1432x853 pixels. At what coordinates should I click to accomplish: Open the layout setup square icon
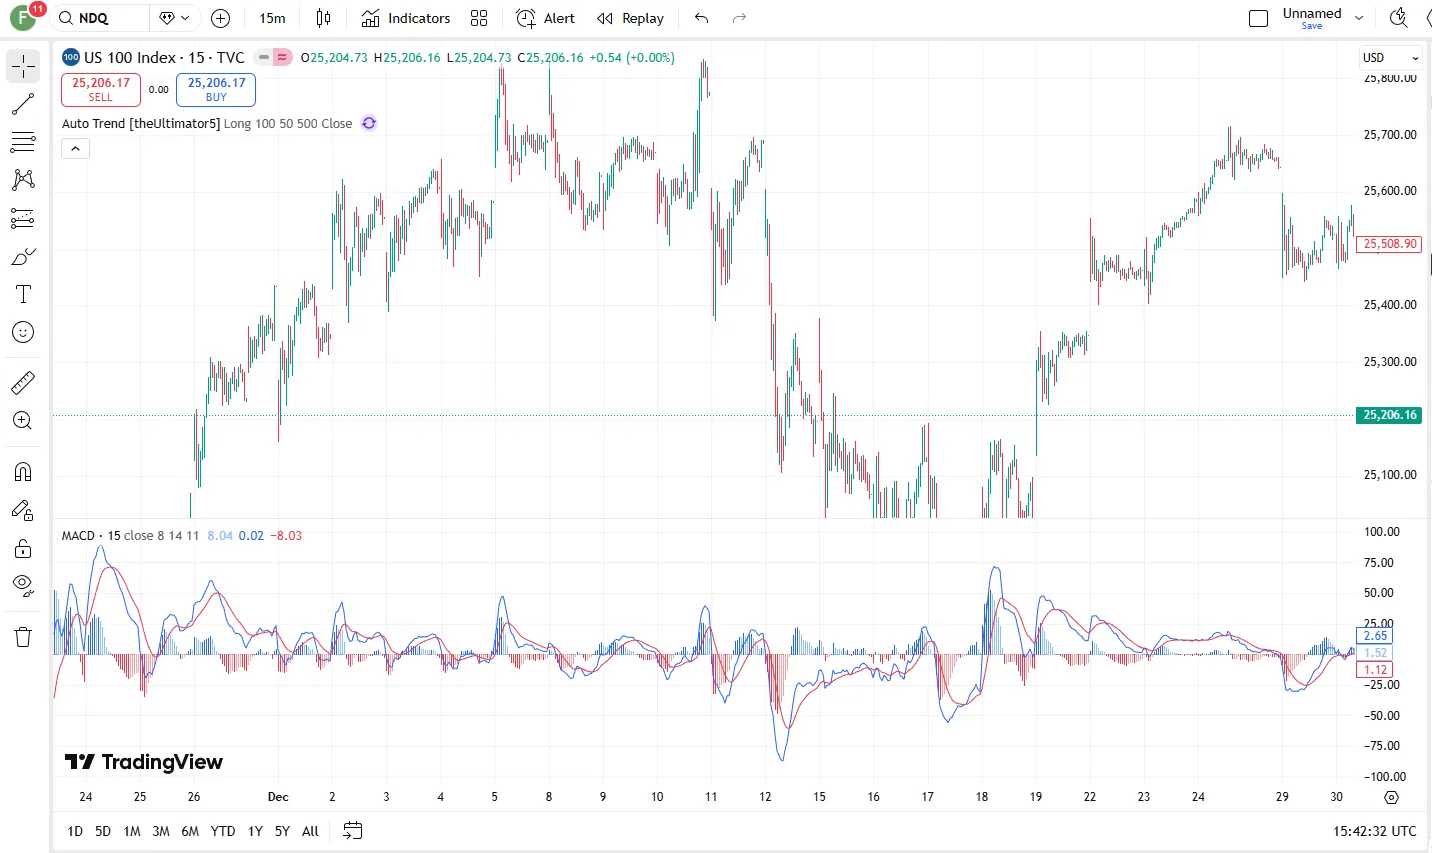(x=1259, y=18)
